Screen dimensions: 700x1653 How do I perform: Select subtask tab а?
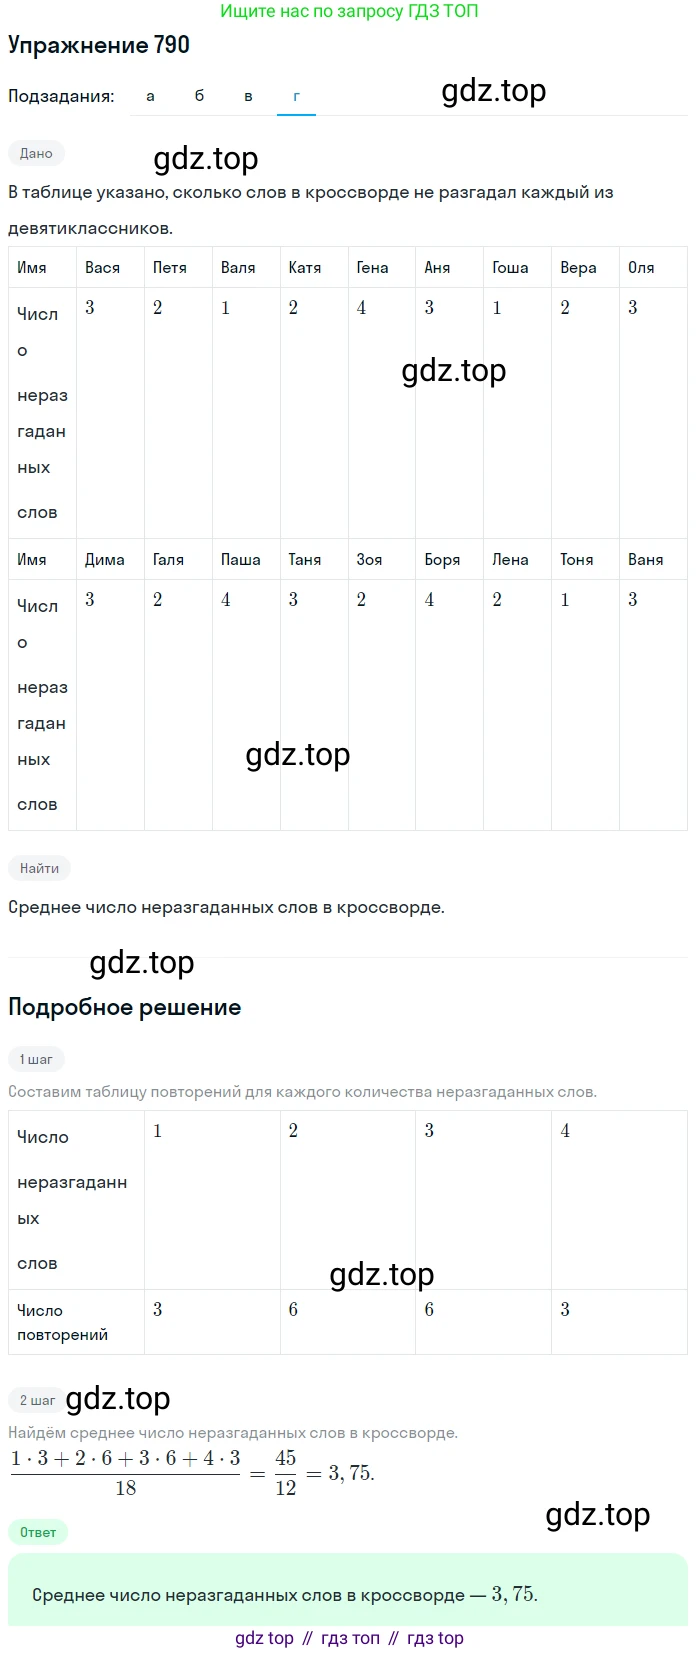coord(150,96)
